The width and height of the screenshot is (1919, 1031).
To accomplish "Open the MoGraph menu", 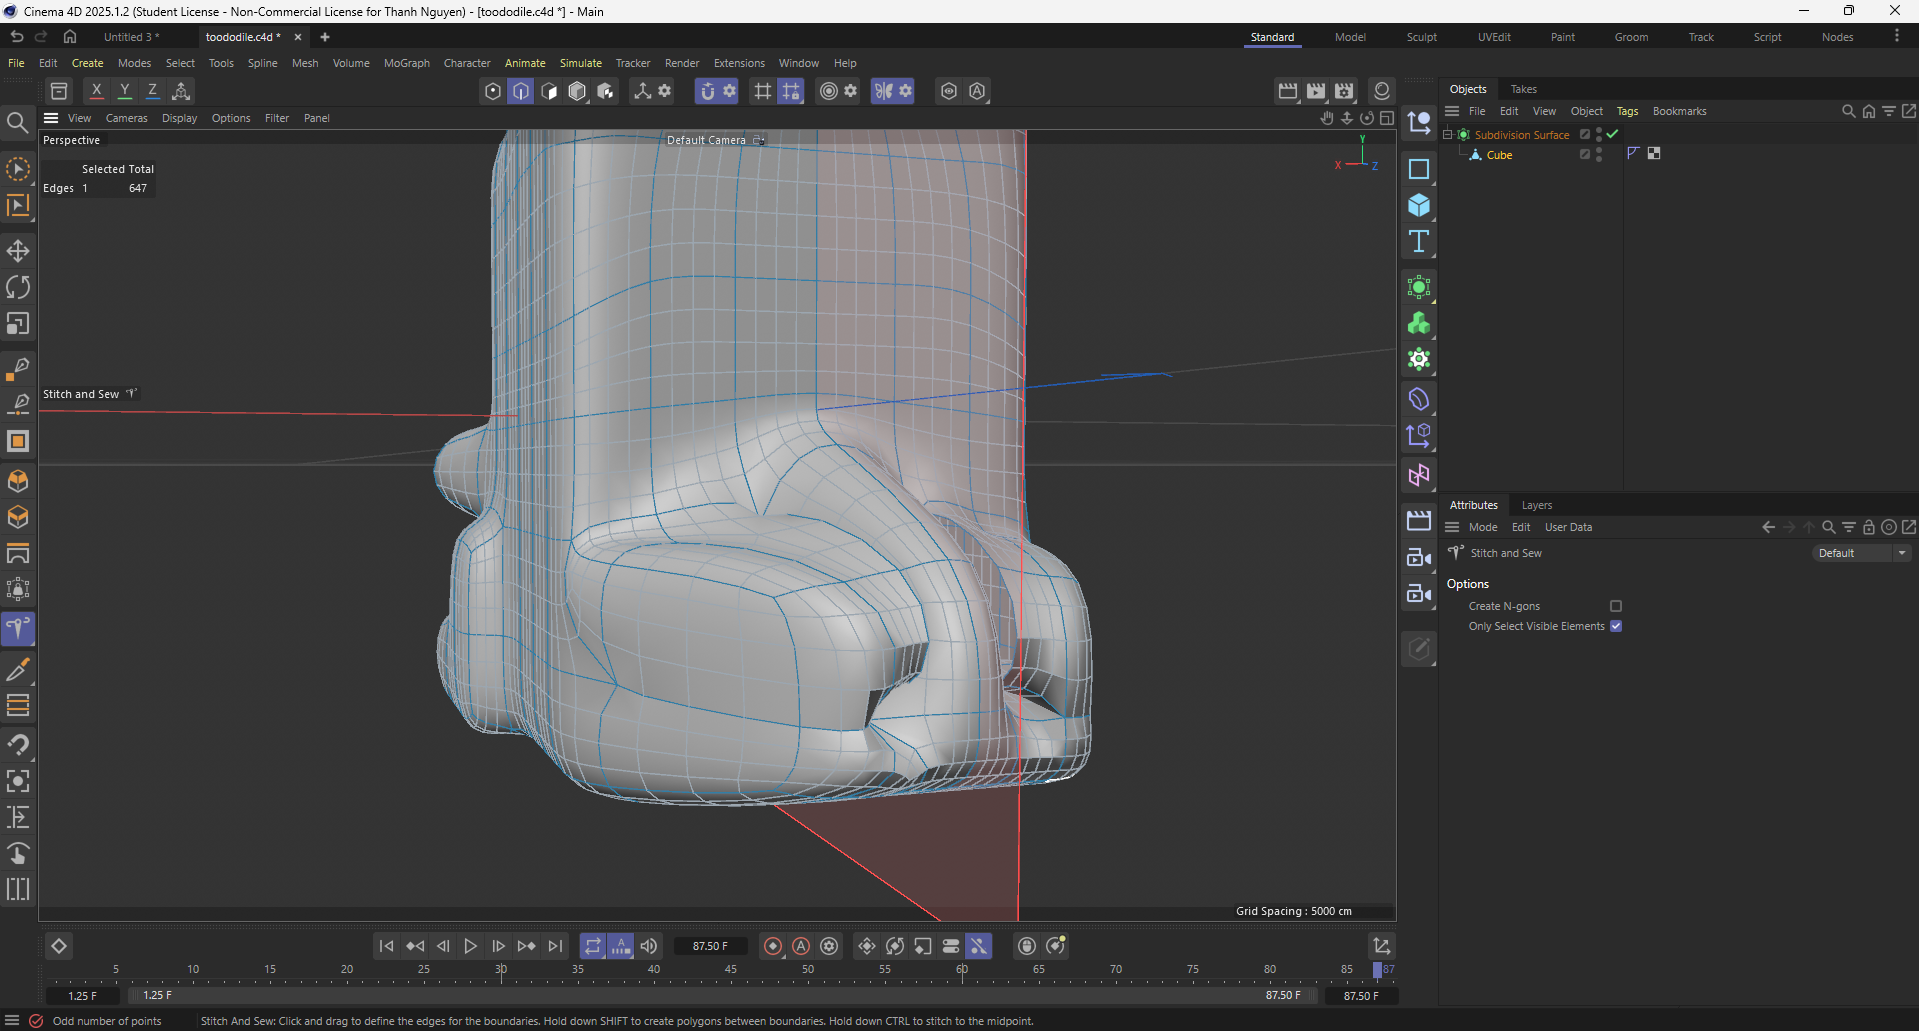I will click(405, 62).
